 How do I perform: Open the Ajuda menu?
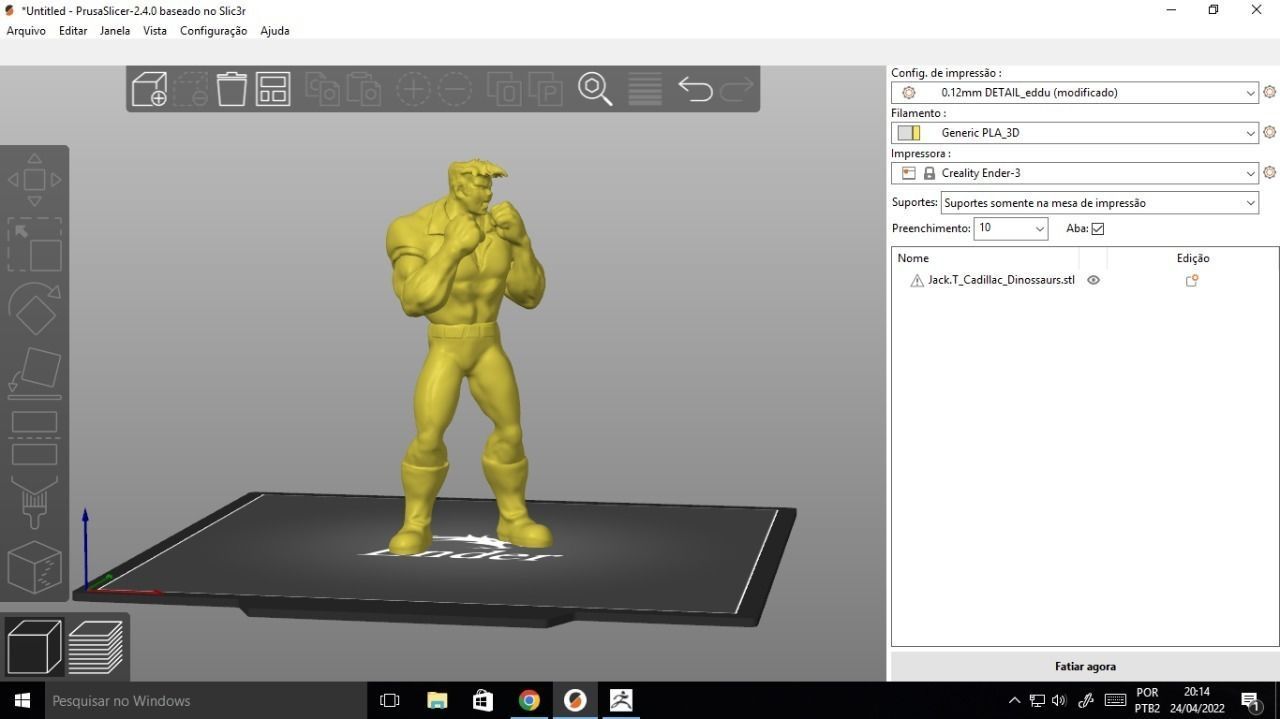275,31
